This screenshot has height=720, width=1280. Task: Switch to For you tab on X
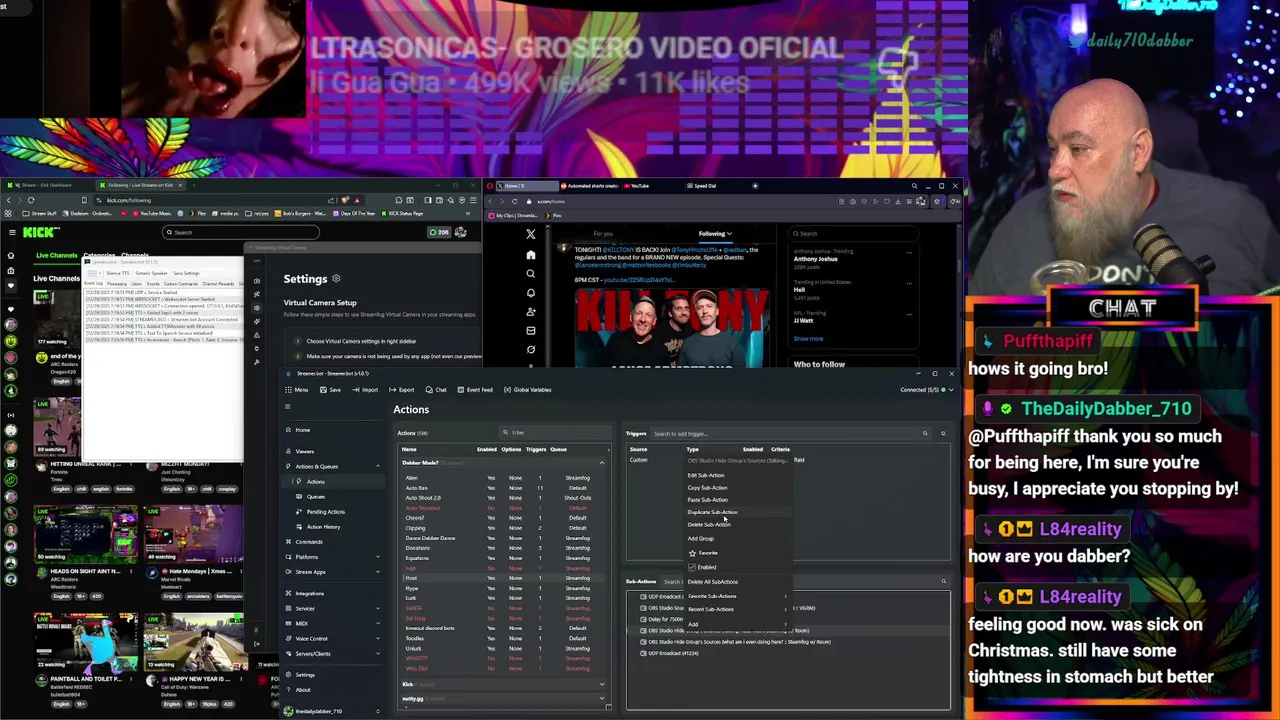pos(603,234)
